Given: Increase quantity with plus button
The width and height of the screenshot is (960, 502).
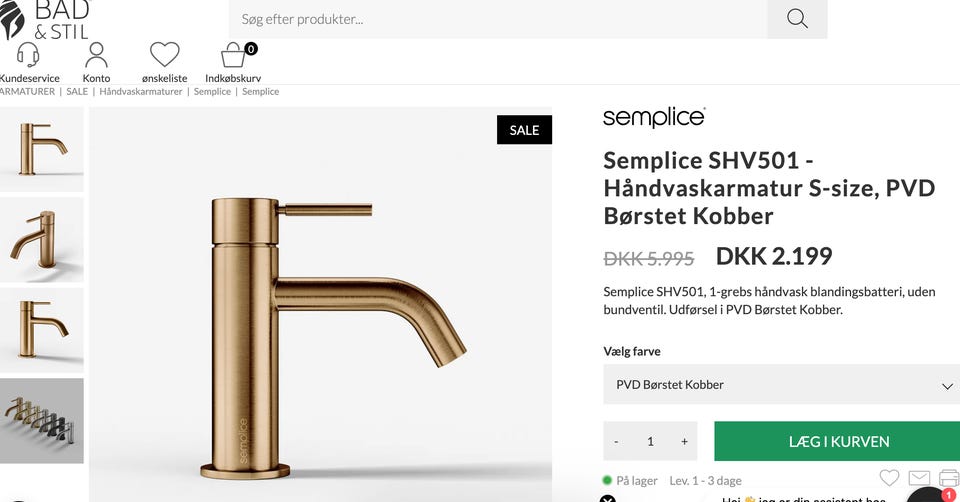Looking at the screenshot, I should 684,441.
